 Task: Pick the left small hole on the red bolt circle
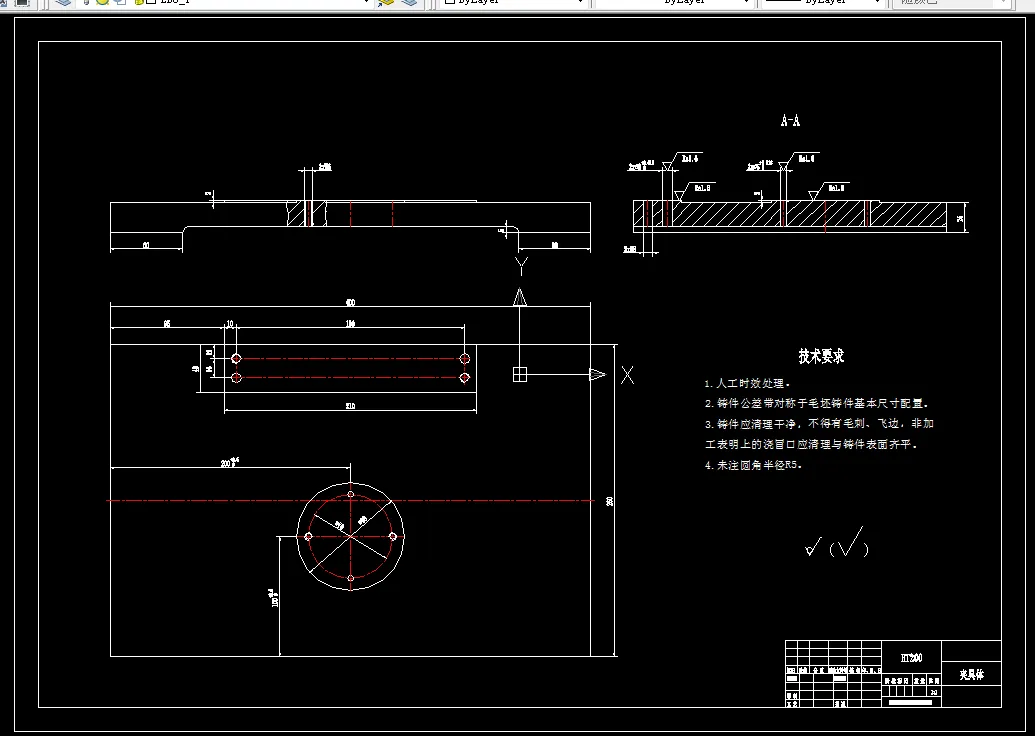tap(308, 536)
